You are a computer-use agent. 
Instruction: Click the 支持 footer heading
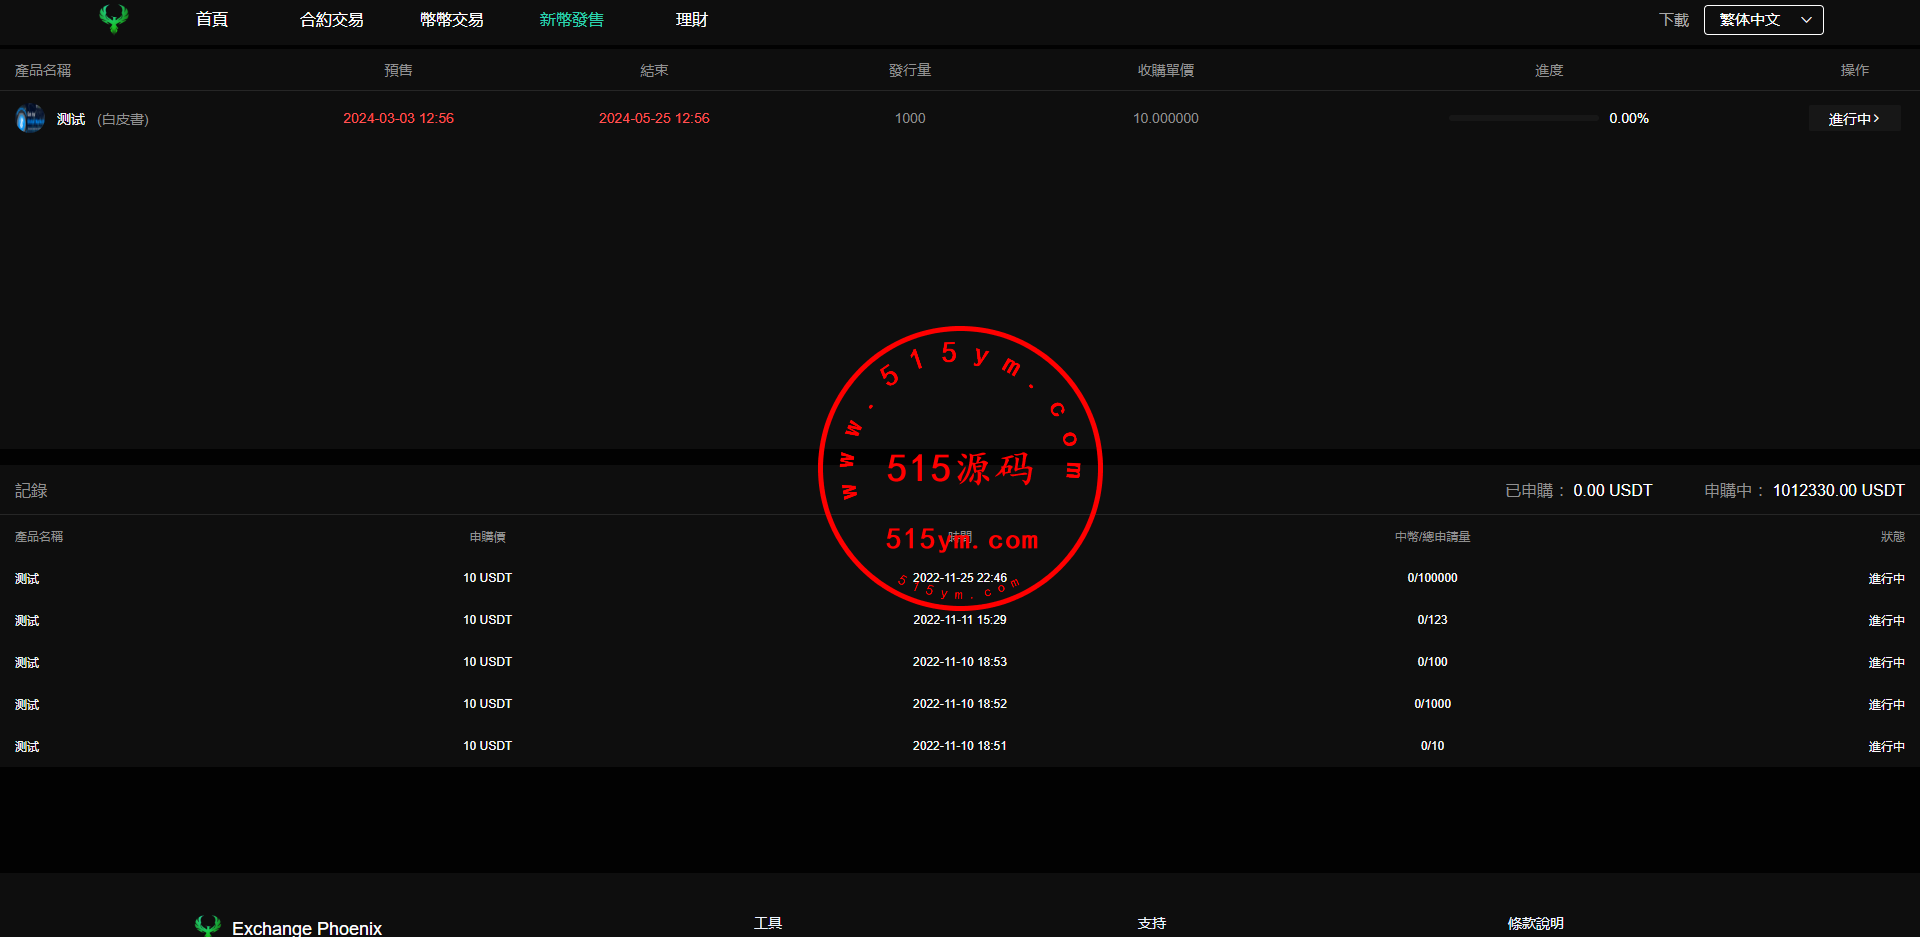pyautogui.click(x=1151, y=923)
